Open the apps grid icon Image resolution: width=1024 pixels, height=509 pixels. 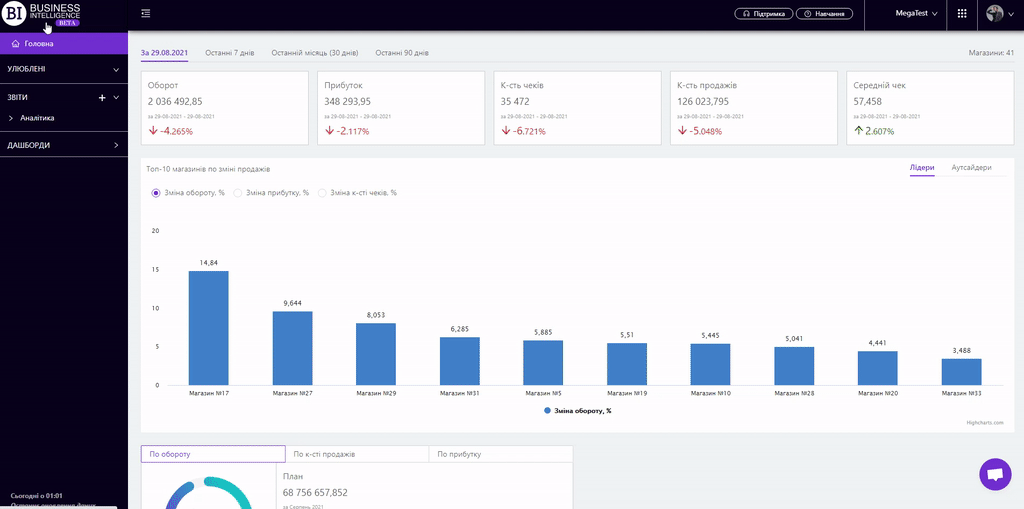click(962, 14)
